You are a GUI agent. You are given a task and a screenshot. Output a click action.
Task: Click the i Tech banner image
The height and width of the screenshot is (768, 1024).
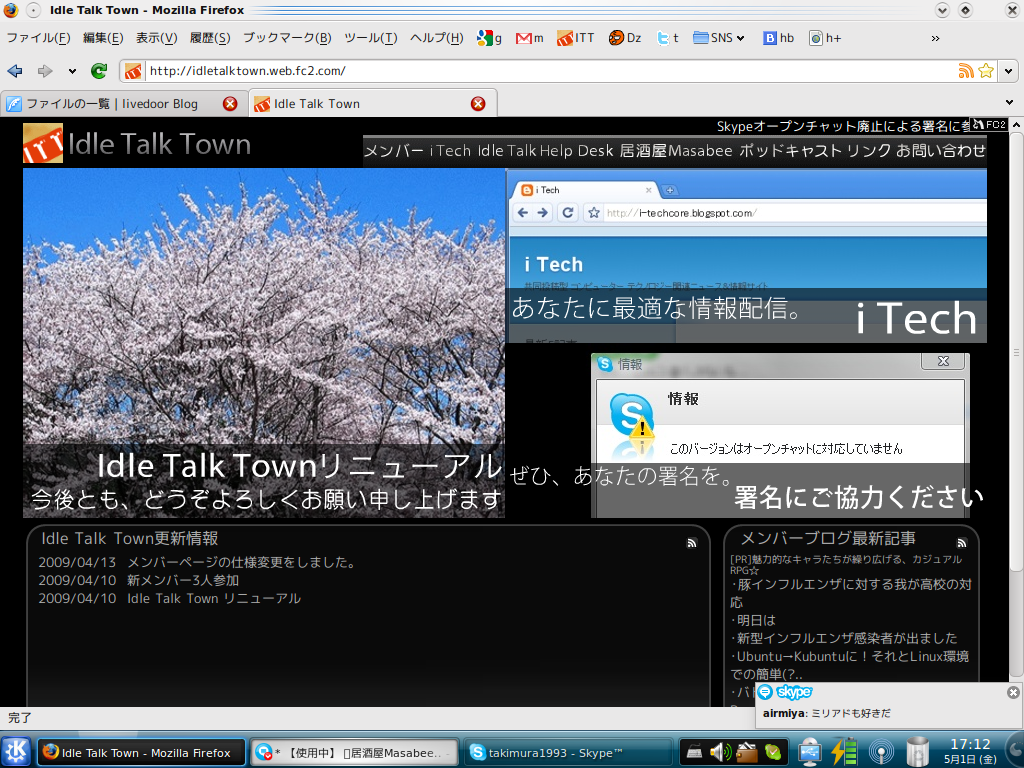coord(746,255)
